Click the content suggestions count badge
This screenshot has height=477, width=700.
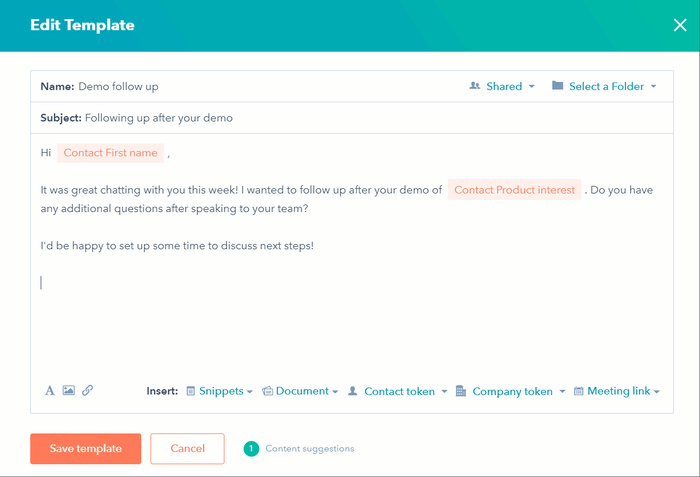pyautogui.click(x=251, y=449)
